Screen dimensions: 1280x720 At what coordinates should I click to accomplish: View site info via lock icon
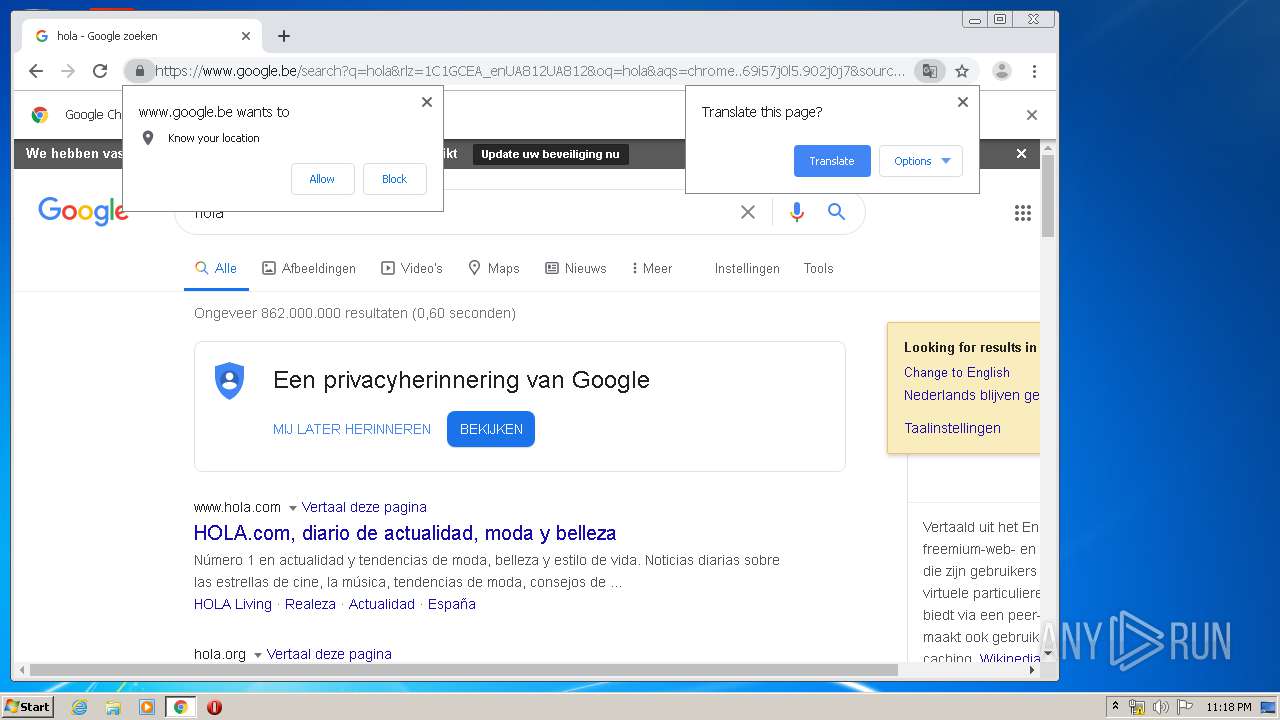(140, 71)
